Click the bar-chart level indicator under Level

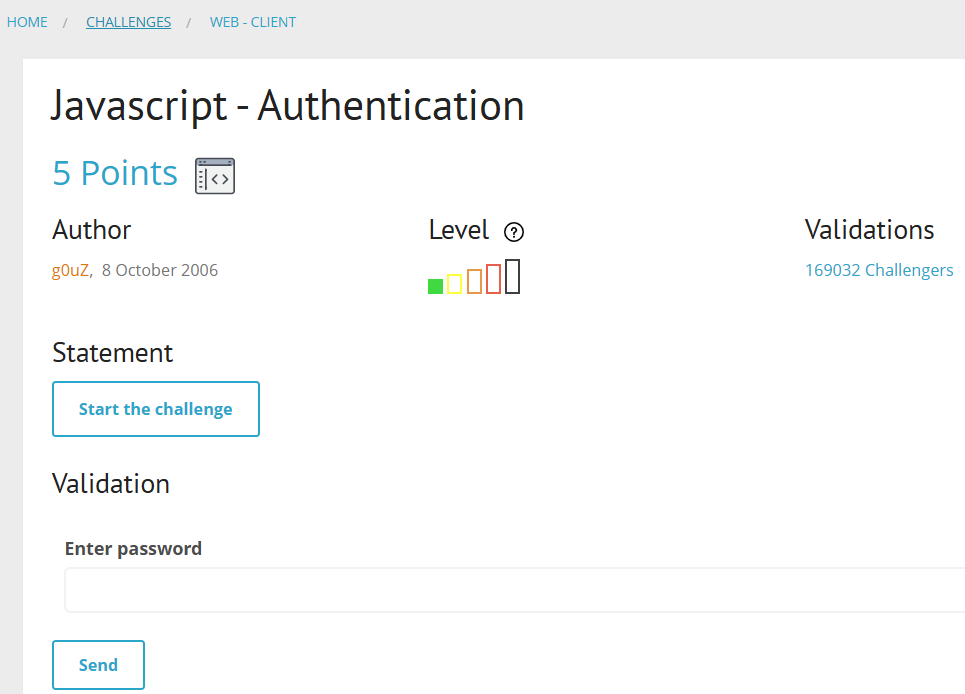(473, 280)
